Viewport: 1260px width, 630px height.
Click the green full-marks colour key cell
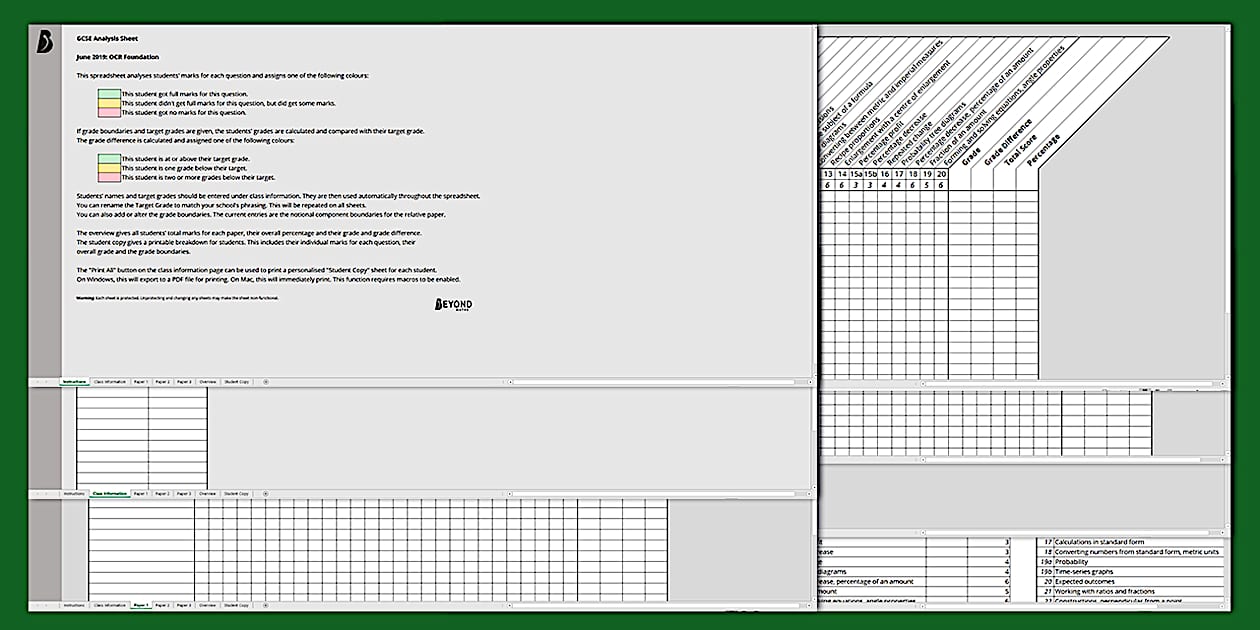coord(108,94)
